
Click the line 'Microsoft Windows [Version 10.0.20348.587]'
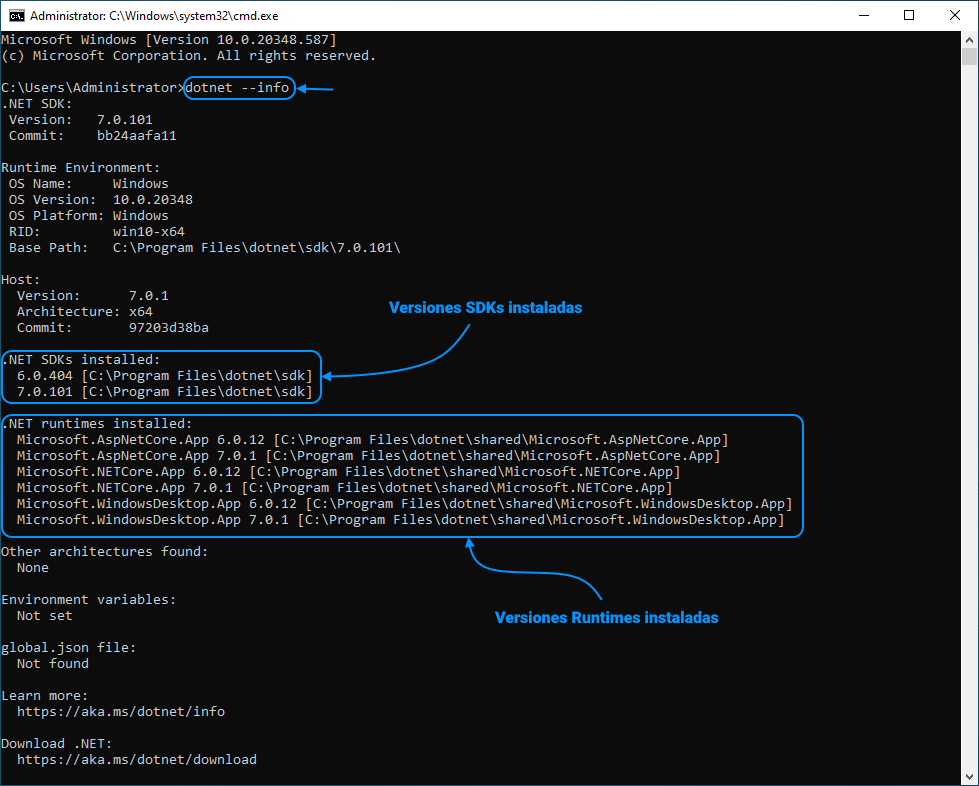(169, 39)
